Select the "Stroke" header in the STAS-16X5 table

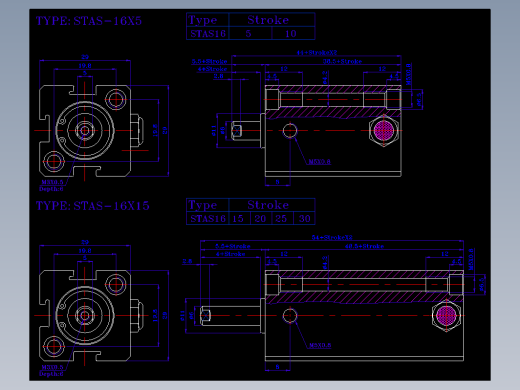coord(268,20)
